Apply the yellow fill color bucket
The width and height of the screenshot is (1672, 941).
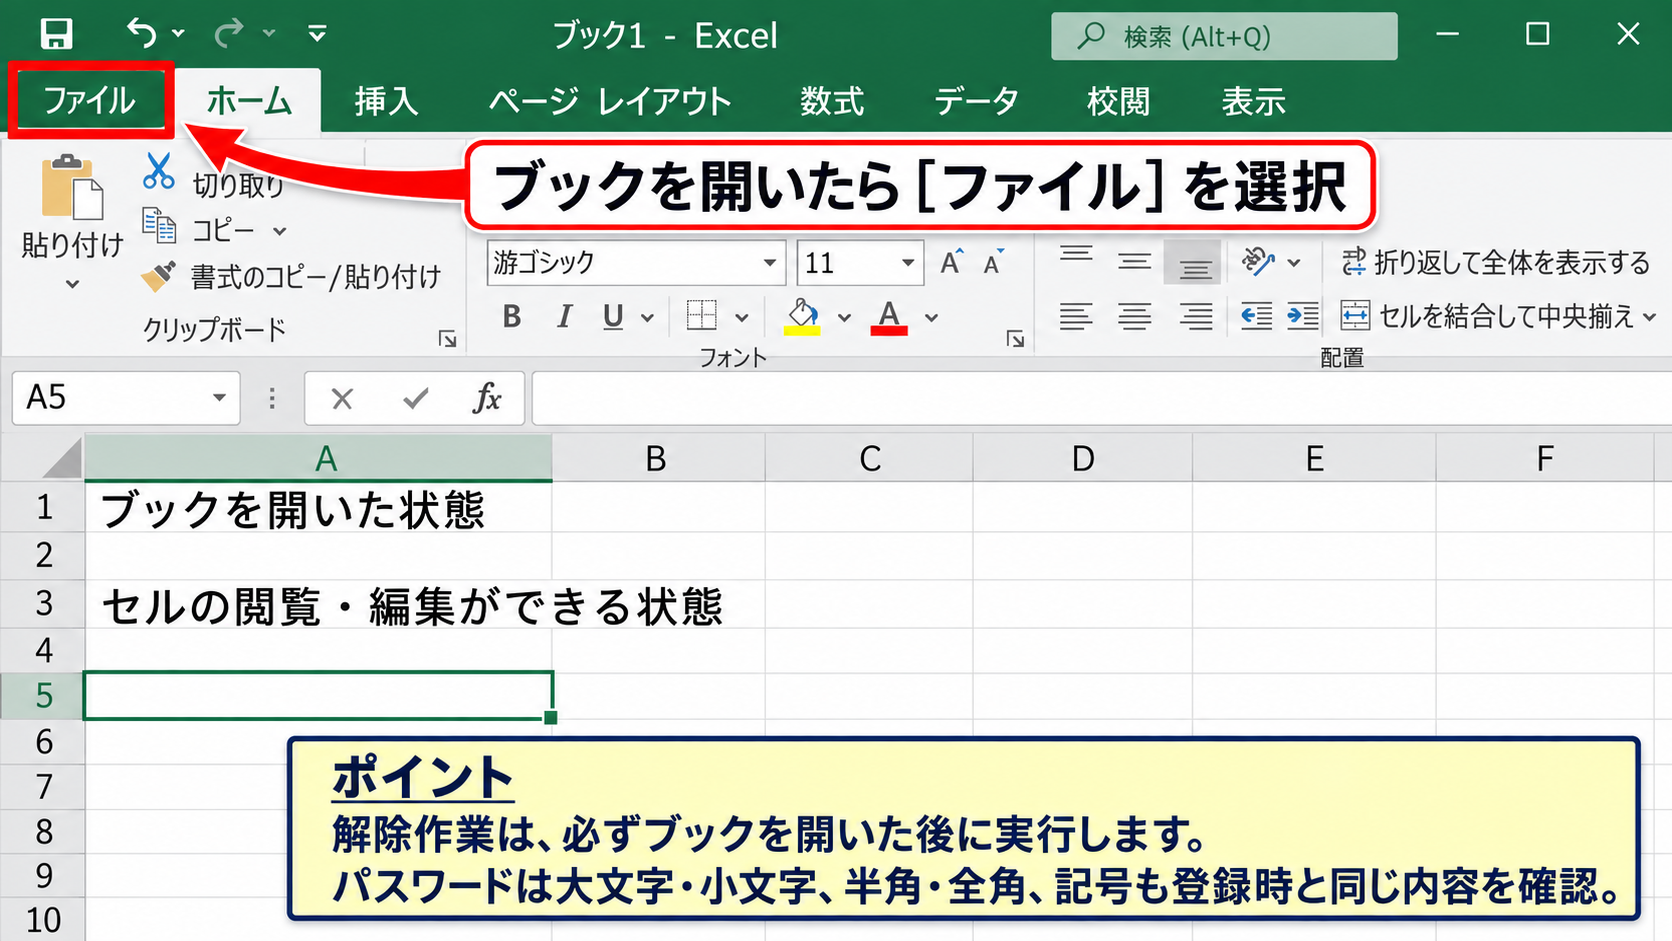802,317
